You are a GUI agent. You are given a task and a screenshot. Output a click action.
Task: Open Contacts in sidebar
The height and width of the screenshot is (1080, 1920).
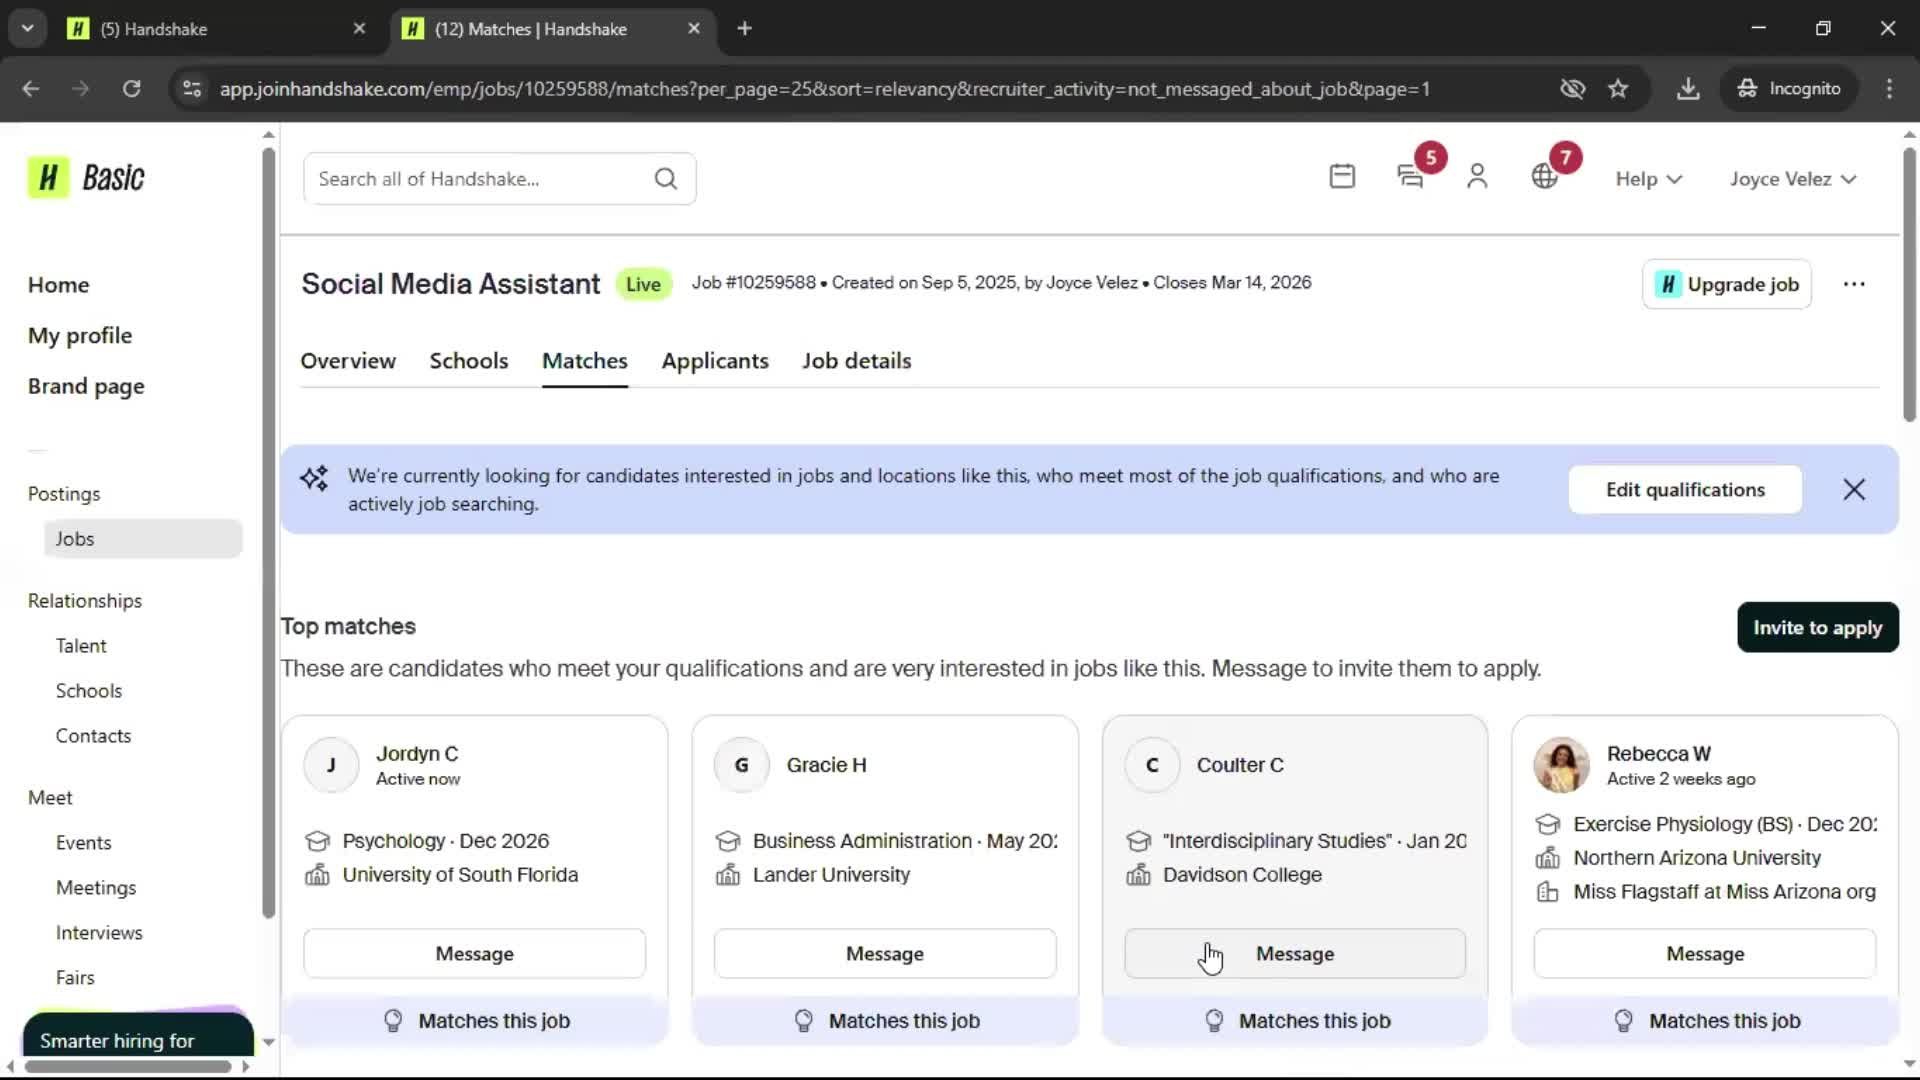tap(93, 736)
